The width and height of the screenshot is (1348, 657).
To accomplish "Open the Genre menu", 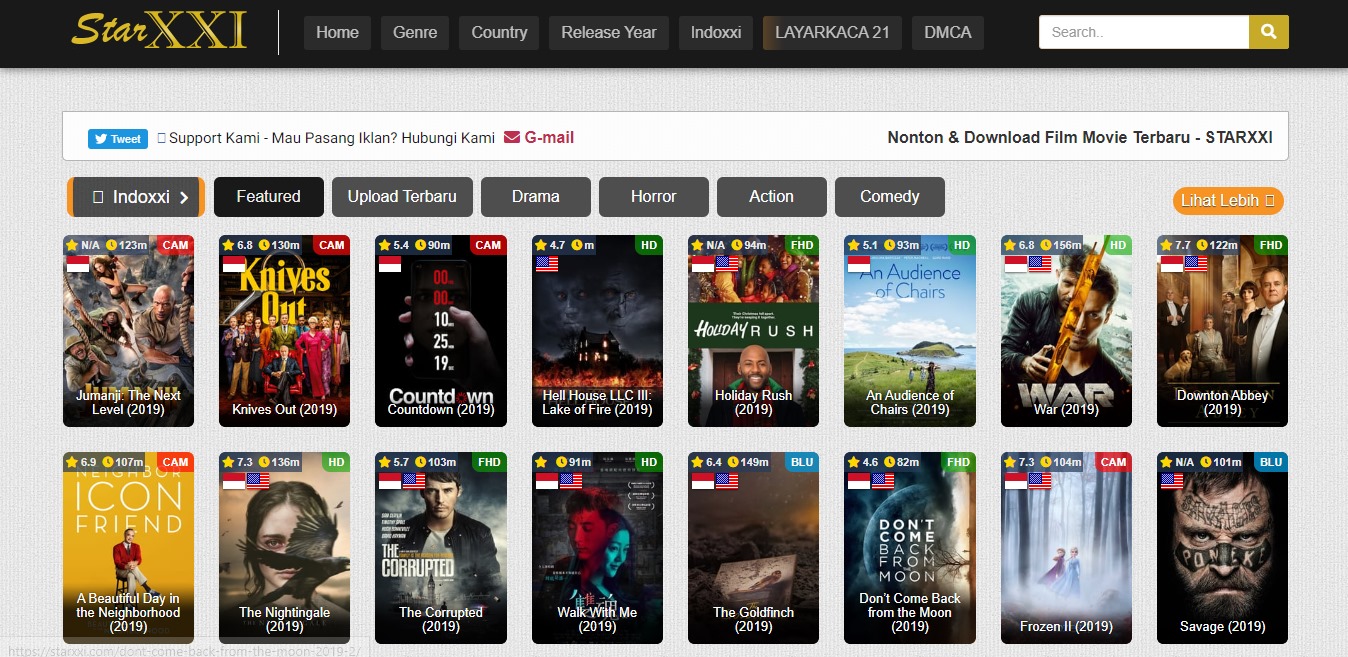I will pyautogui.click(x=415, y=32).
